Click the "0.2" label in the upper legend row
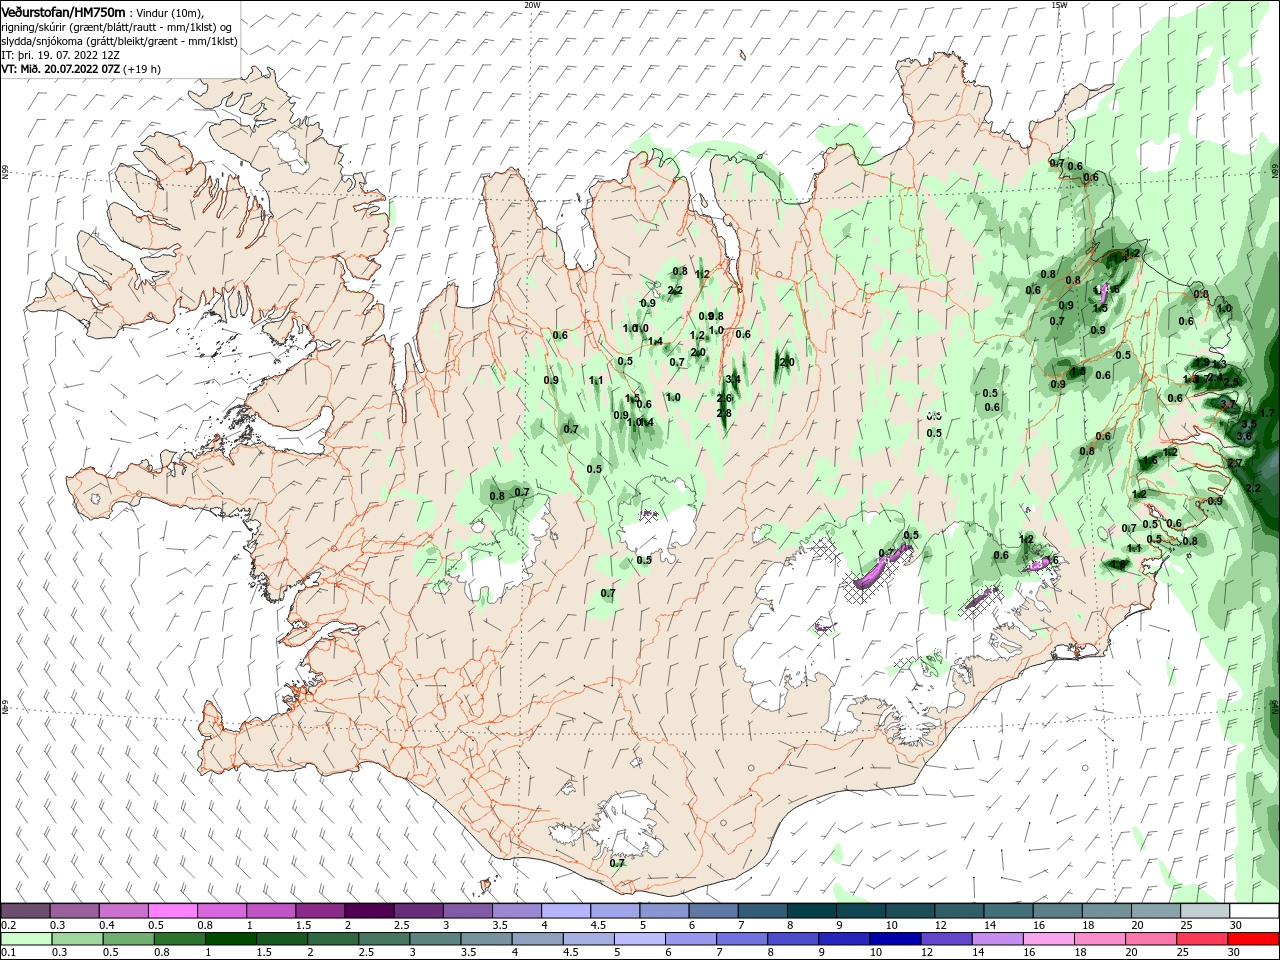 [9, 925]
